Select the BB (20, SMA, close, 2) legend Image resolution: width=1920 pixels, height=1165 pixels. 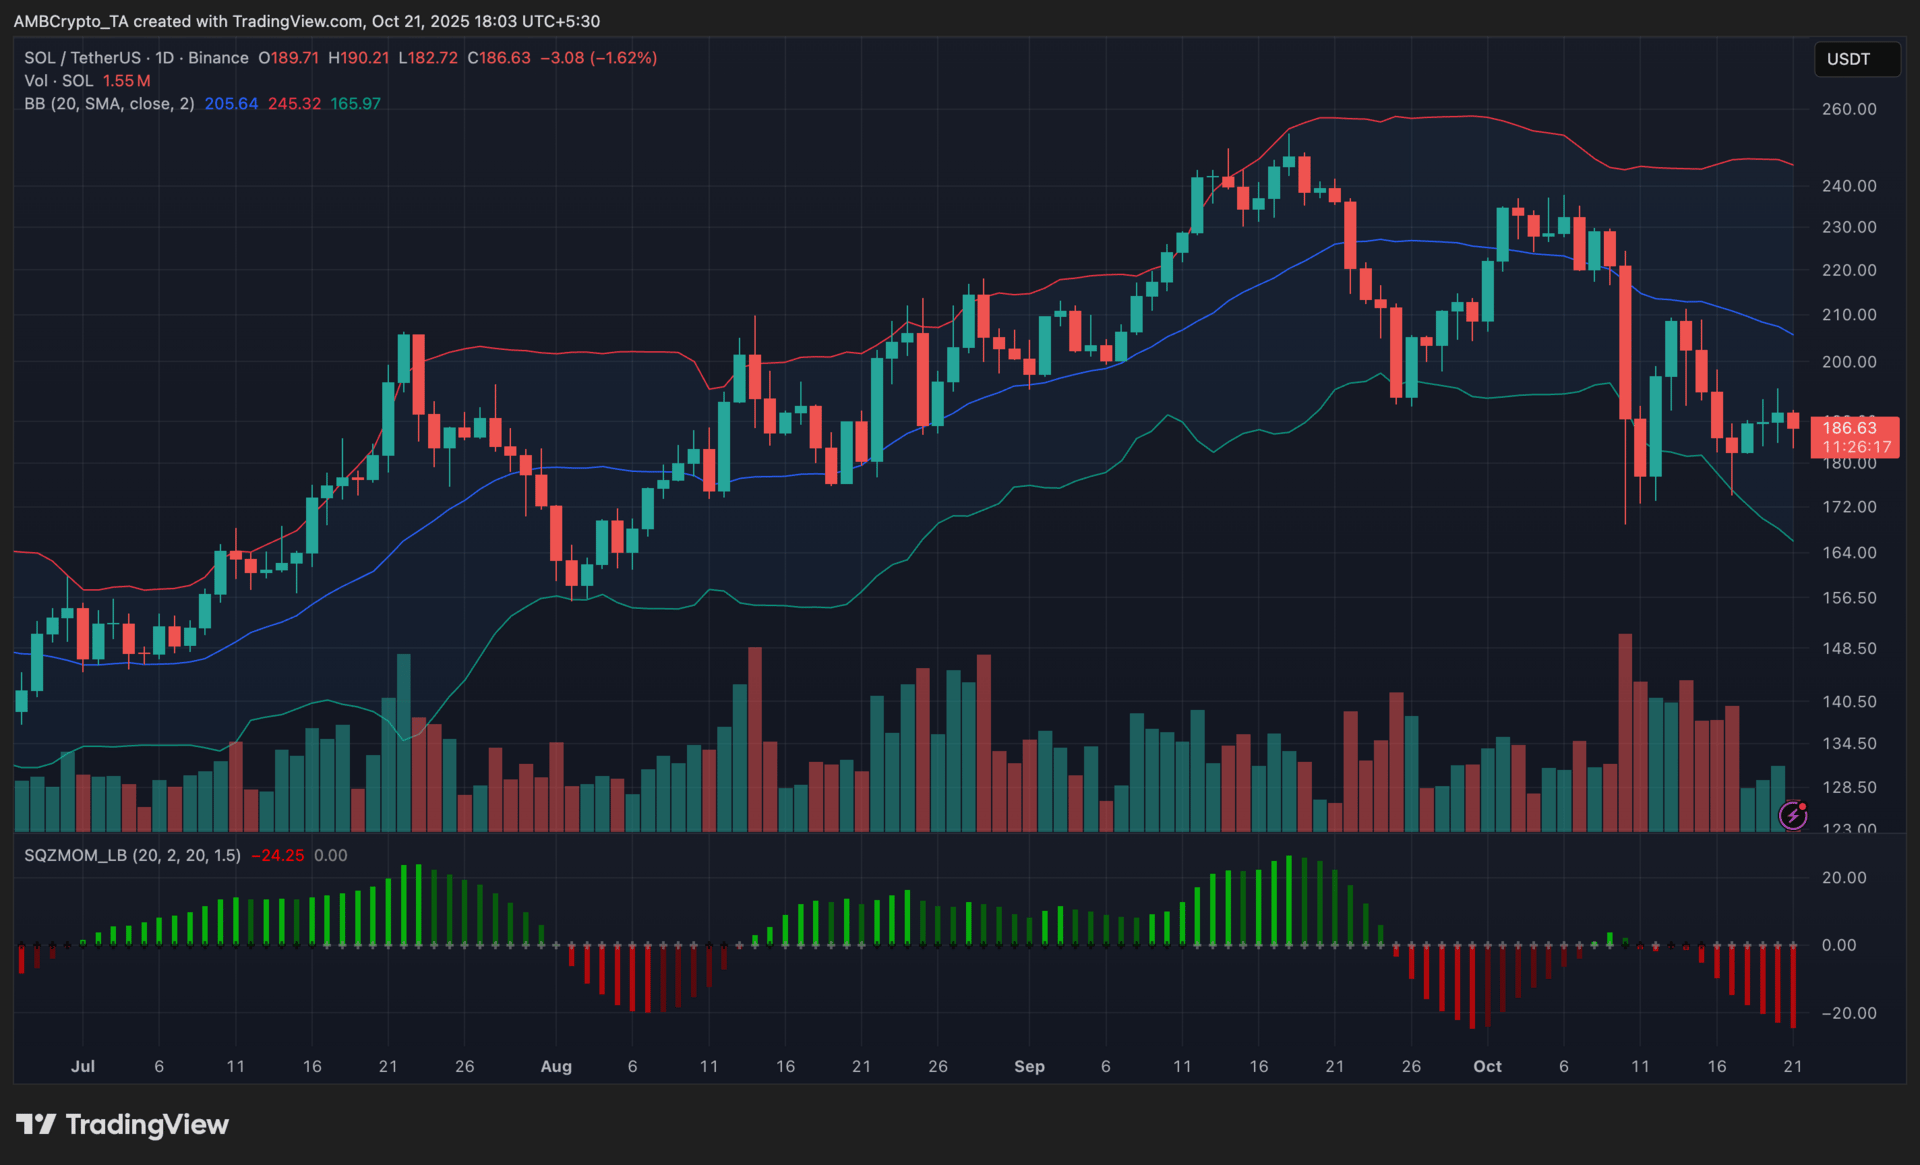coord(109,104)
